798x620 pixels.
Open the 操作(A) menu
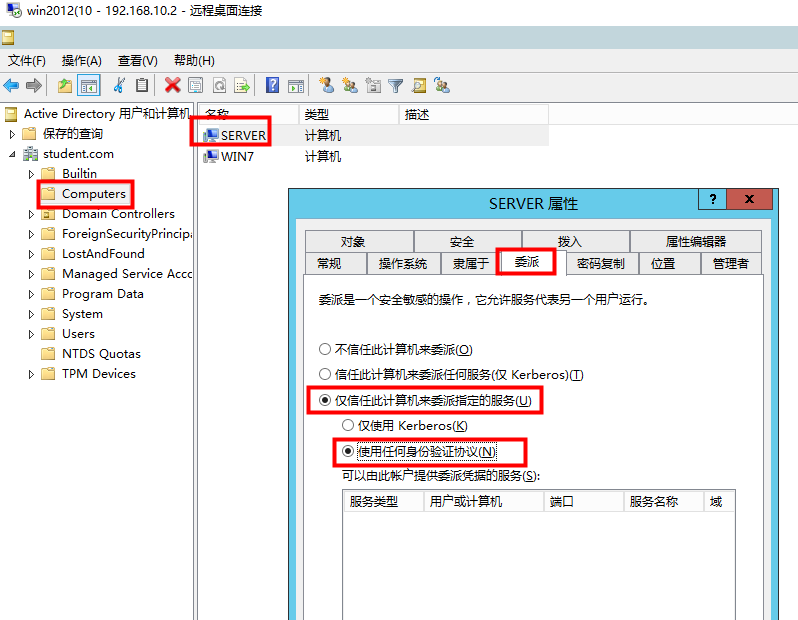(81, 61)
